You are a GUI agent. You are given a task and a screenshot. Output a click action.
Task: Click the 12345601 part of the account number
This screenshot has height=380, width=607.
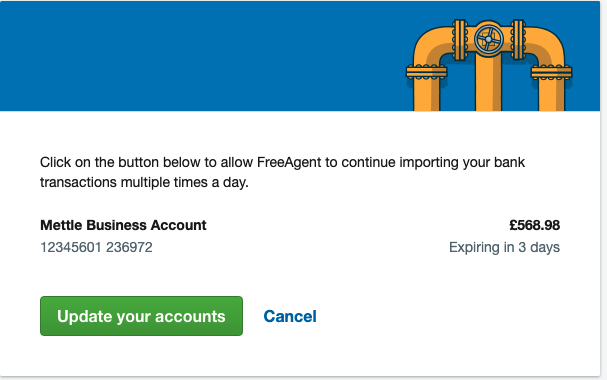(x=71, y=247)
